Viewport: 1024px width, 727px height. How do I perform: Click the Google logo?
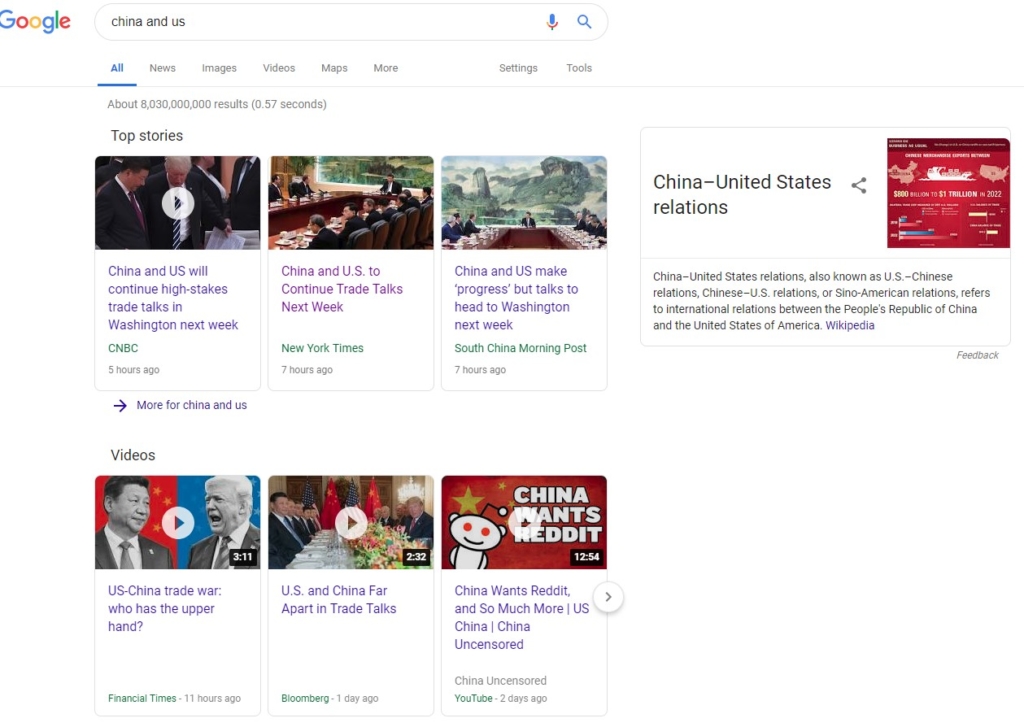35,22
